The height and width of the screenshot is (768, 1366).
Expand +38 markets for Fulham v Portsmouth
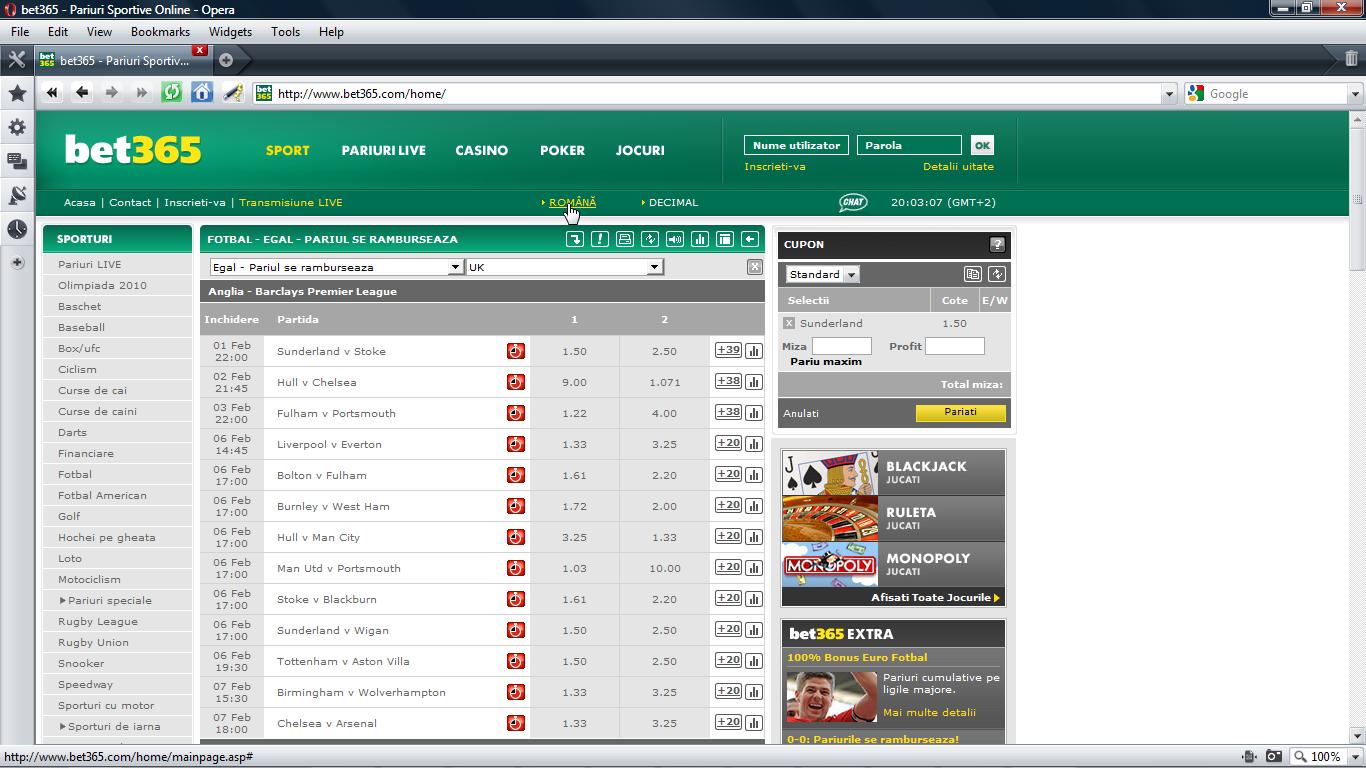pyautogui.click(x=728, y=412)
